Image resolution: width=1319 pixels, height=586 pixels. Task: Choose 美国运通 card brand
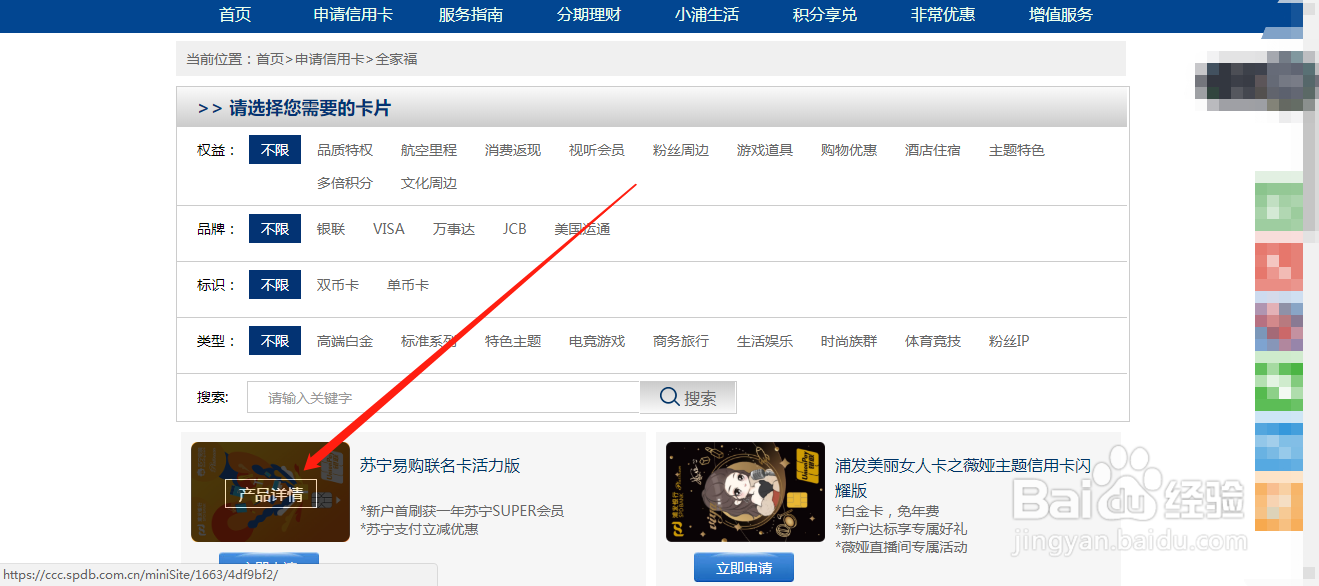(583, 229)
